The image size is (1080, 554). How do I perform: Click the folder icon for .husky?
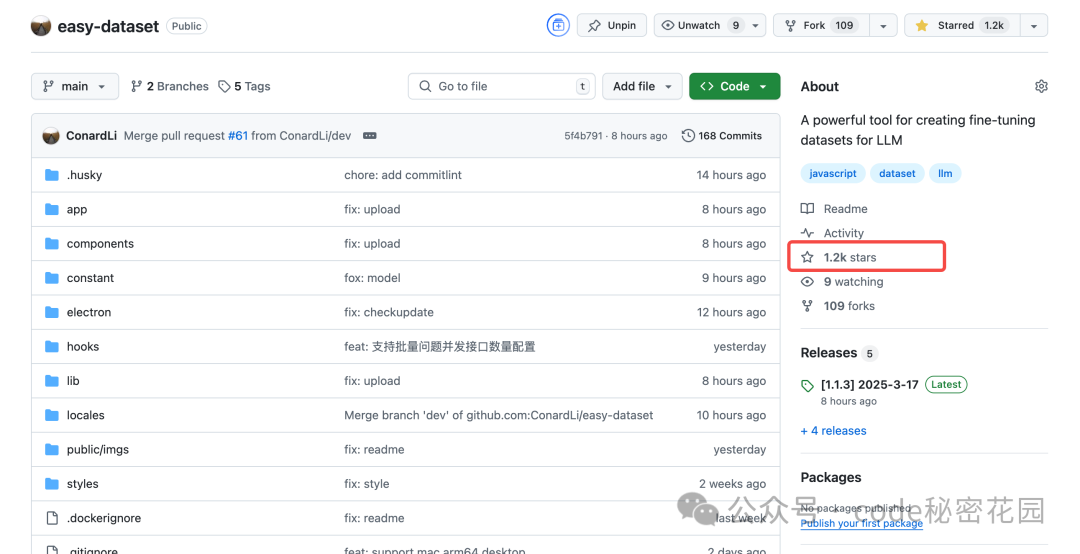tap(52, 175)
